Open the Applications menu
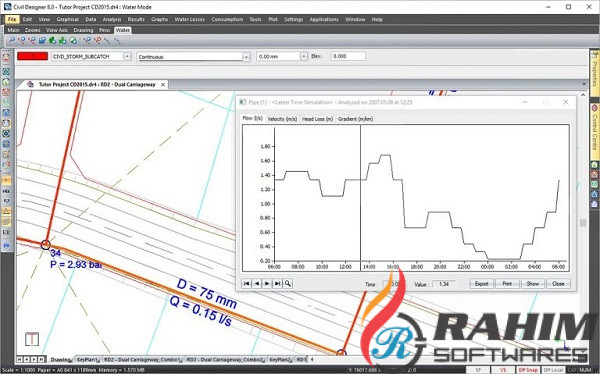Image resolution: width=600 pixels, height=374 pixels. [x=324, y=19]
